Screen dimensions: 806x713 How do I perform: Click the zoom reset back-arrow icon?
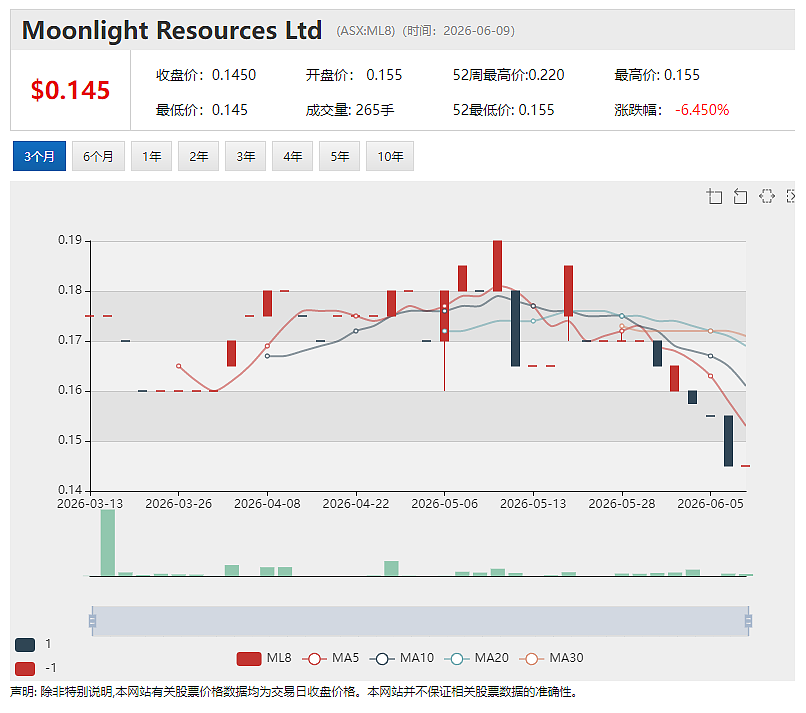pyautogui.click(x=740, y=196)
